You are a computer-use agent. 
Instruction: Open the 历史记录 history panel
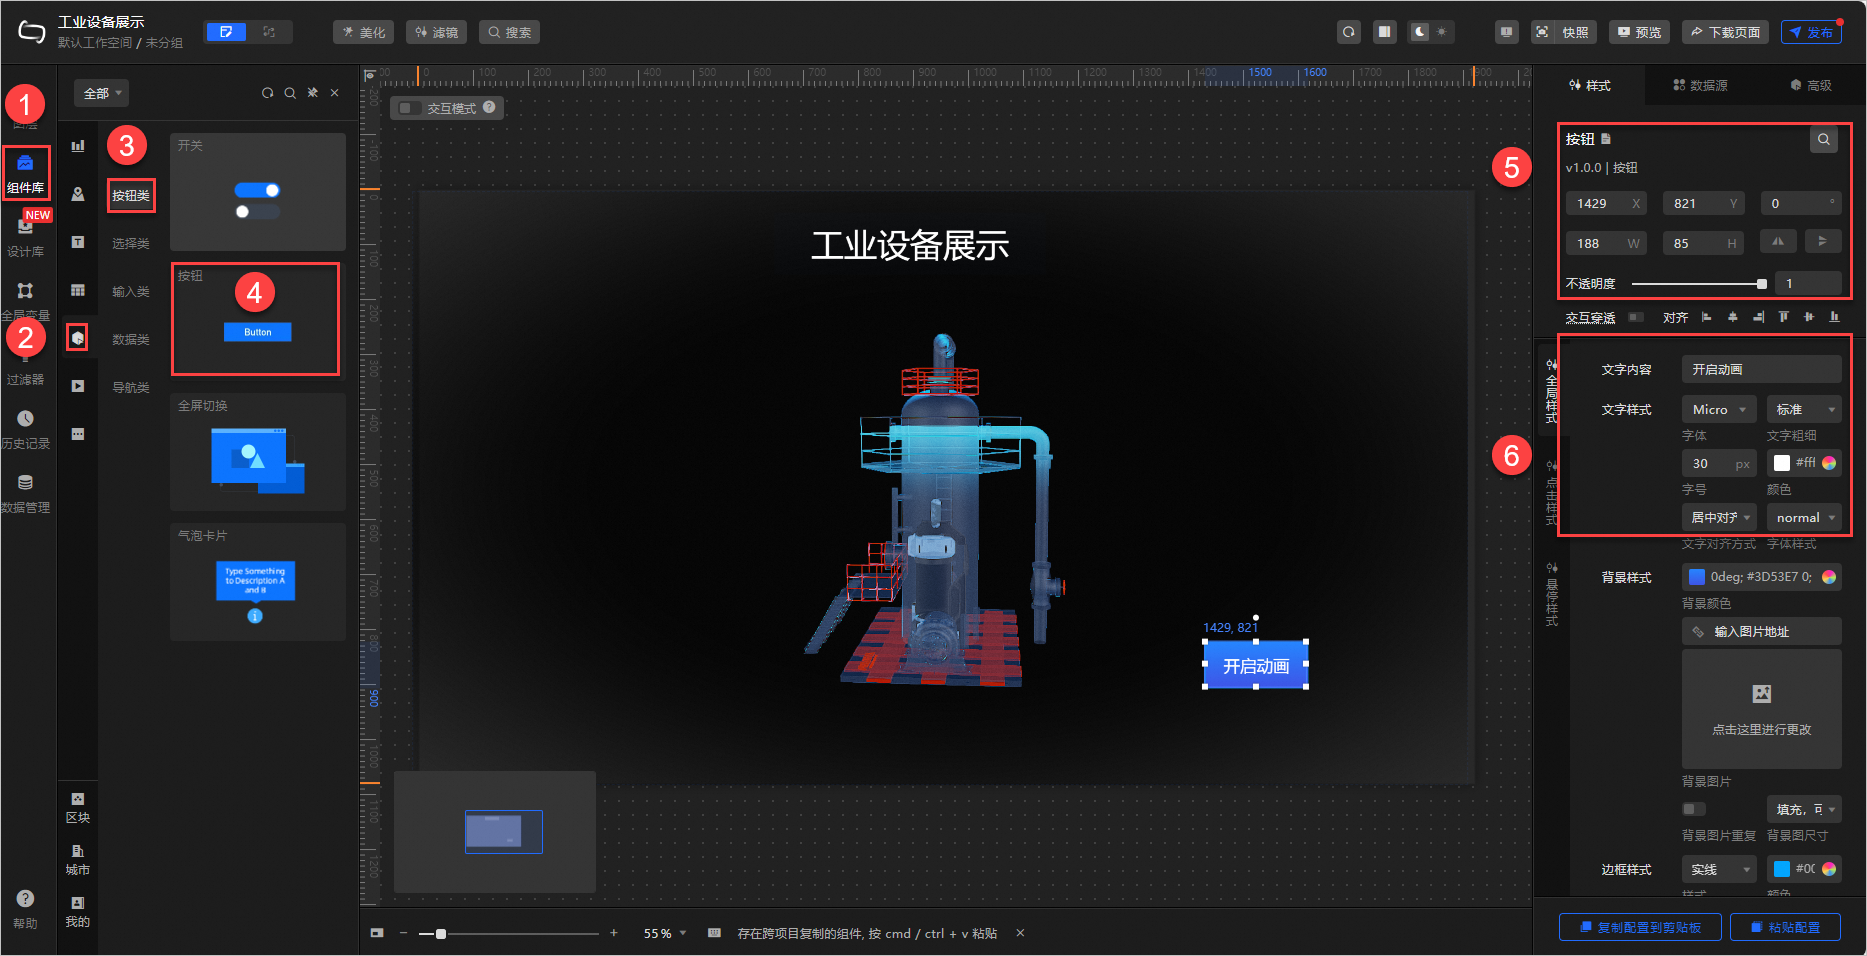tap(25, 430)
